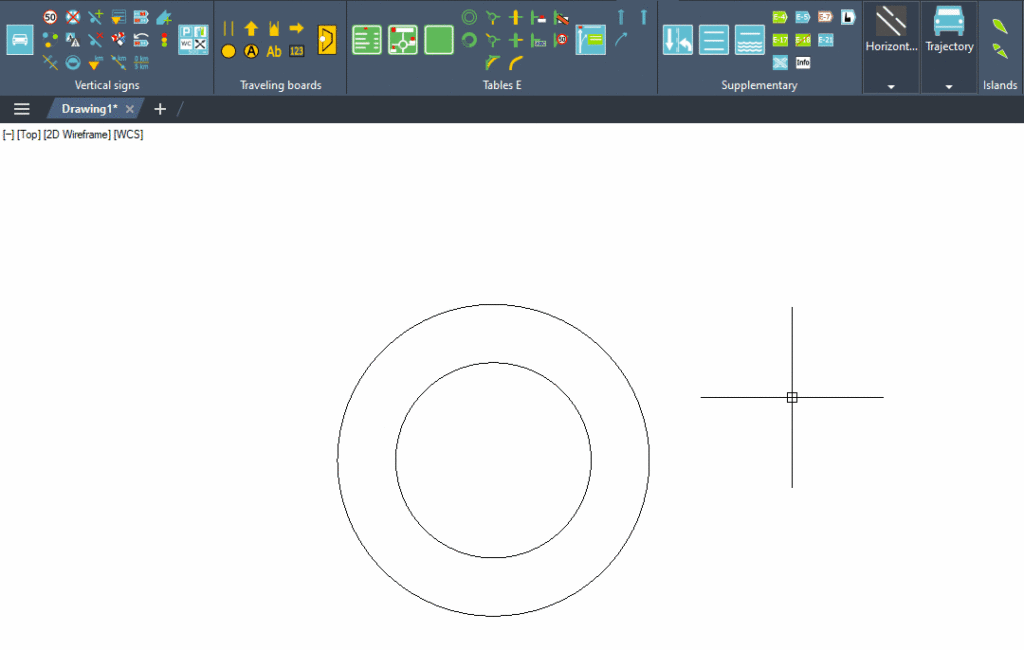Click the circled letter A yellow icon
This screenshot has width=1024, height=650.
(x=251, y=51)
